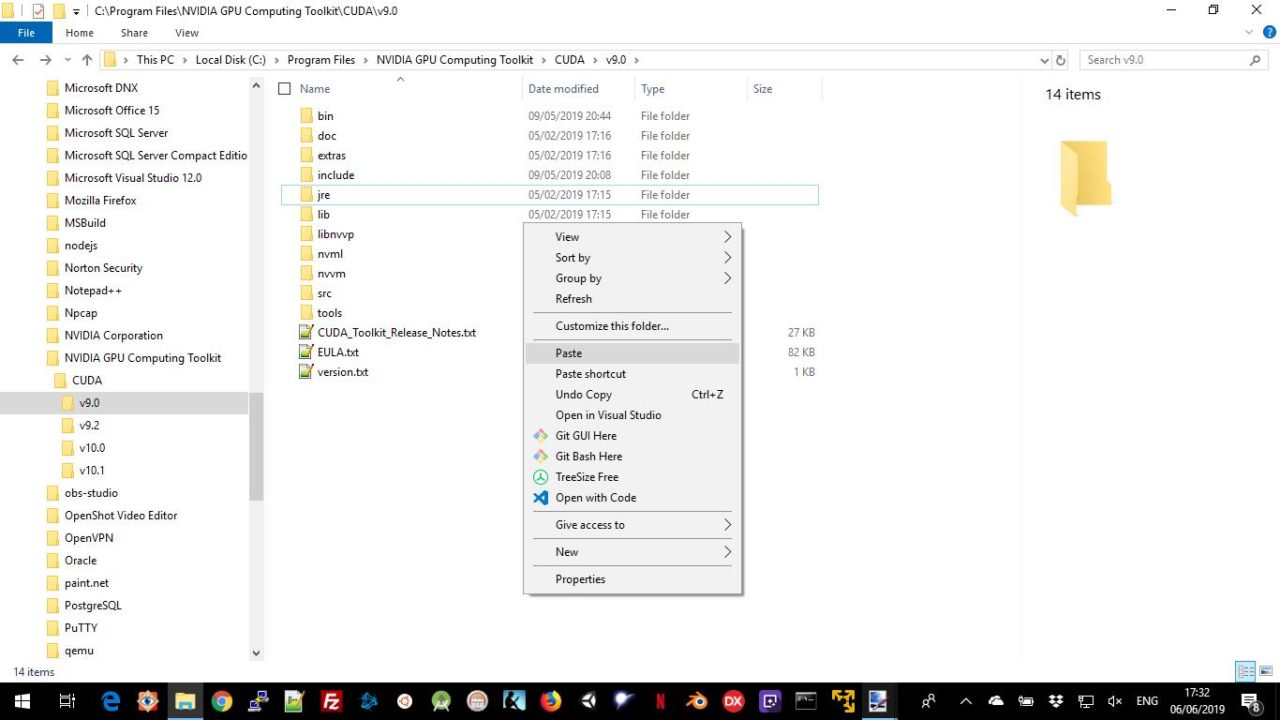Switch to large icons view layout
The width and height of the screenshot is (1280, 720).
(x=1266, y=672)
